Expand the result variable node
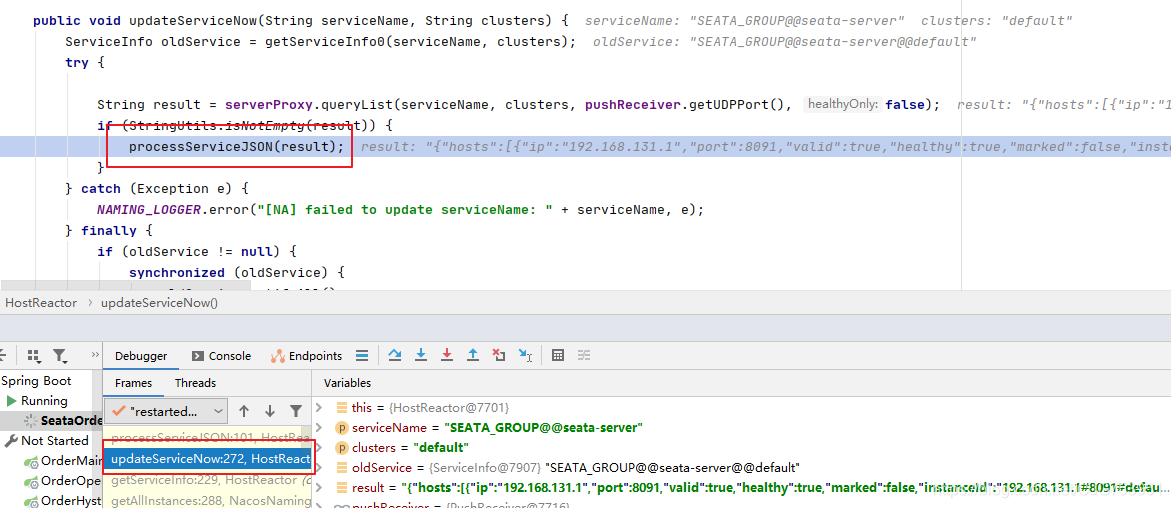The image size is (1171, 508). pos(320,488)
